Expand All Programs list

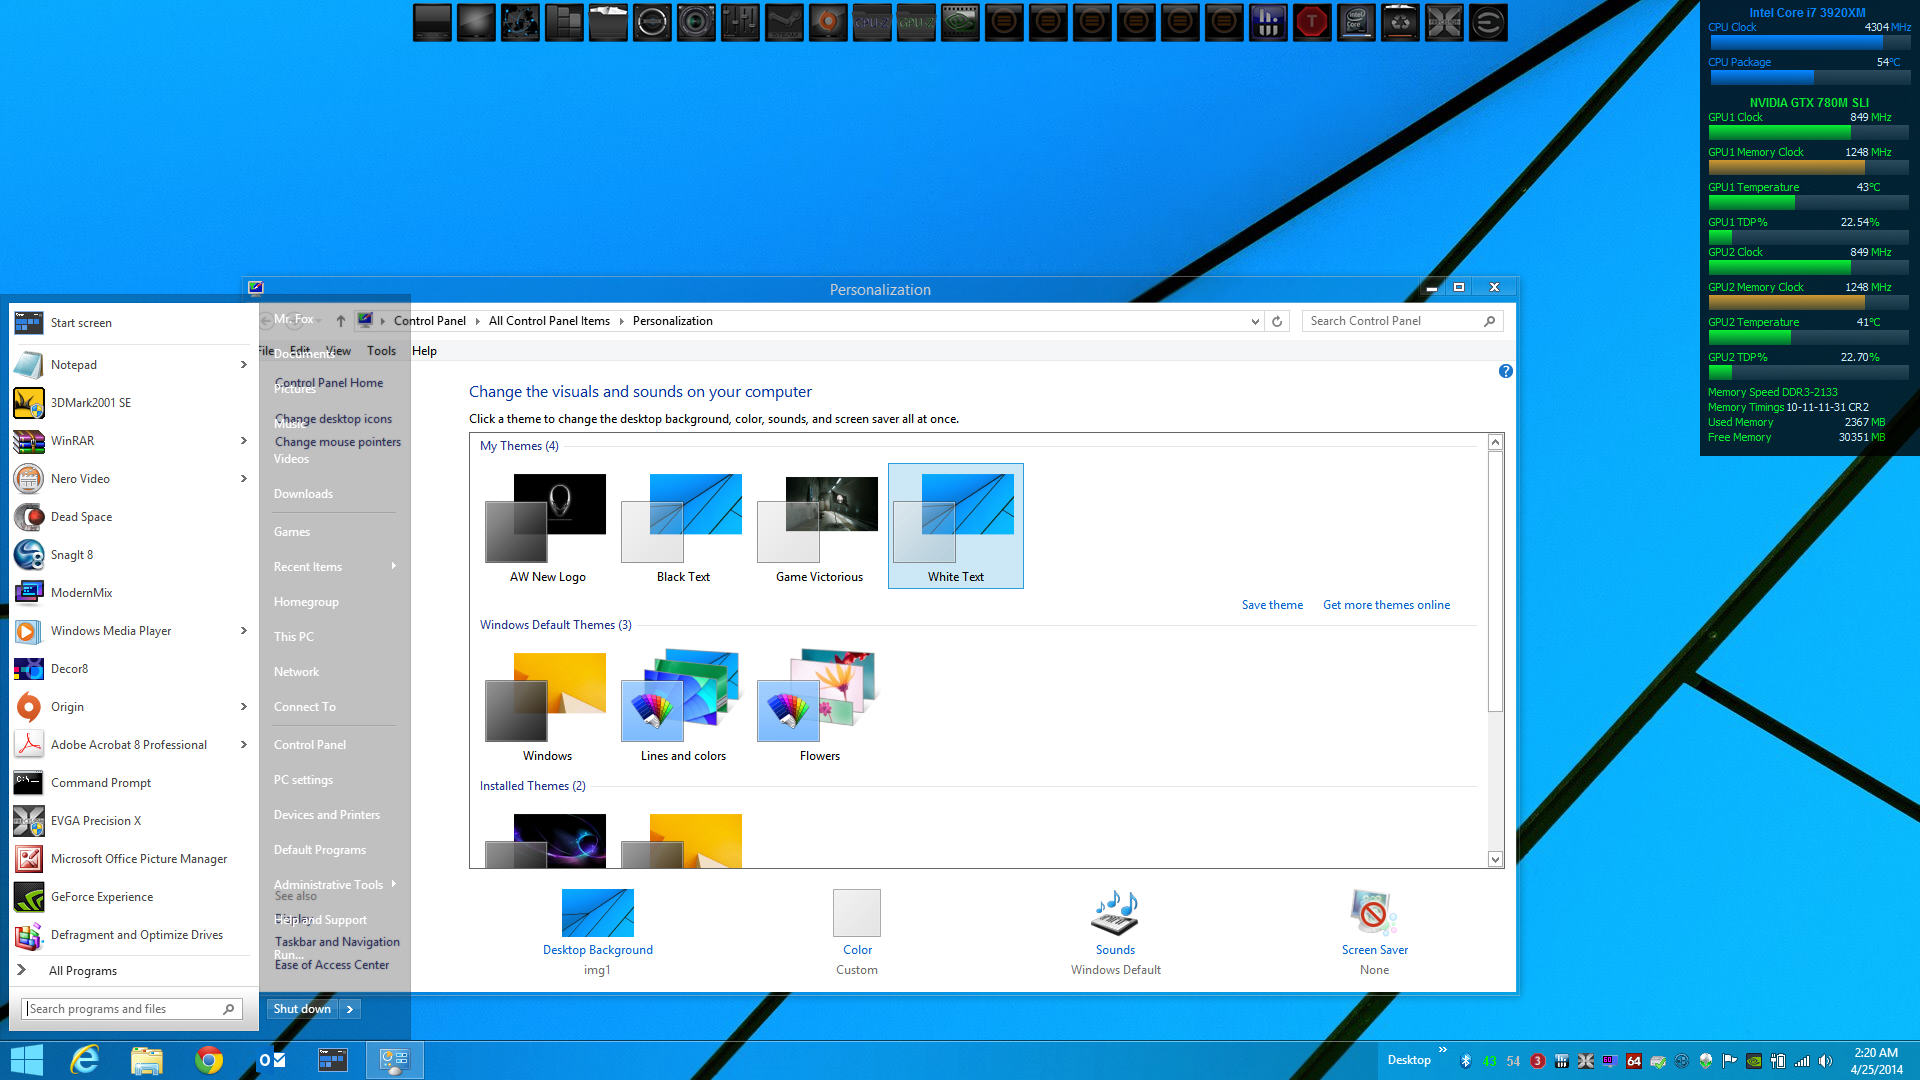point(82,971)
